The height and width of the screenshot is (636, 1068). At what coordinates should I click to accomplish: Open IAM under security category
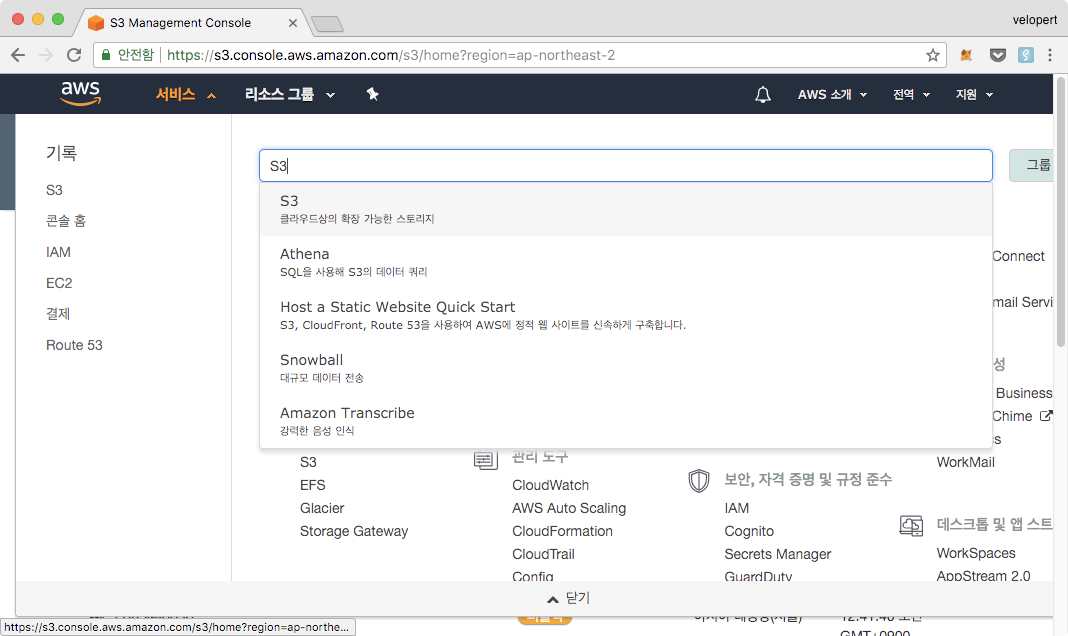coord(736,508)
